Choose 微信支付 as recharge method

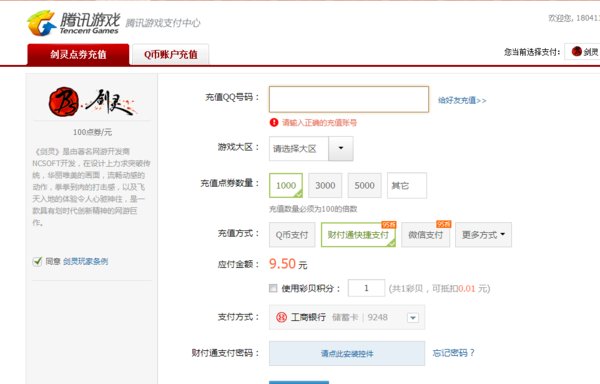pos(426,234)
